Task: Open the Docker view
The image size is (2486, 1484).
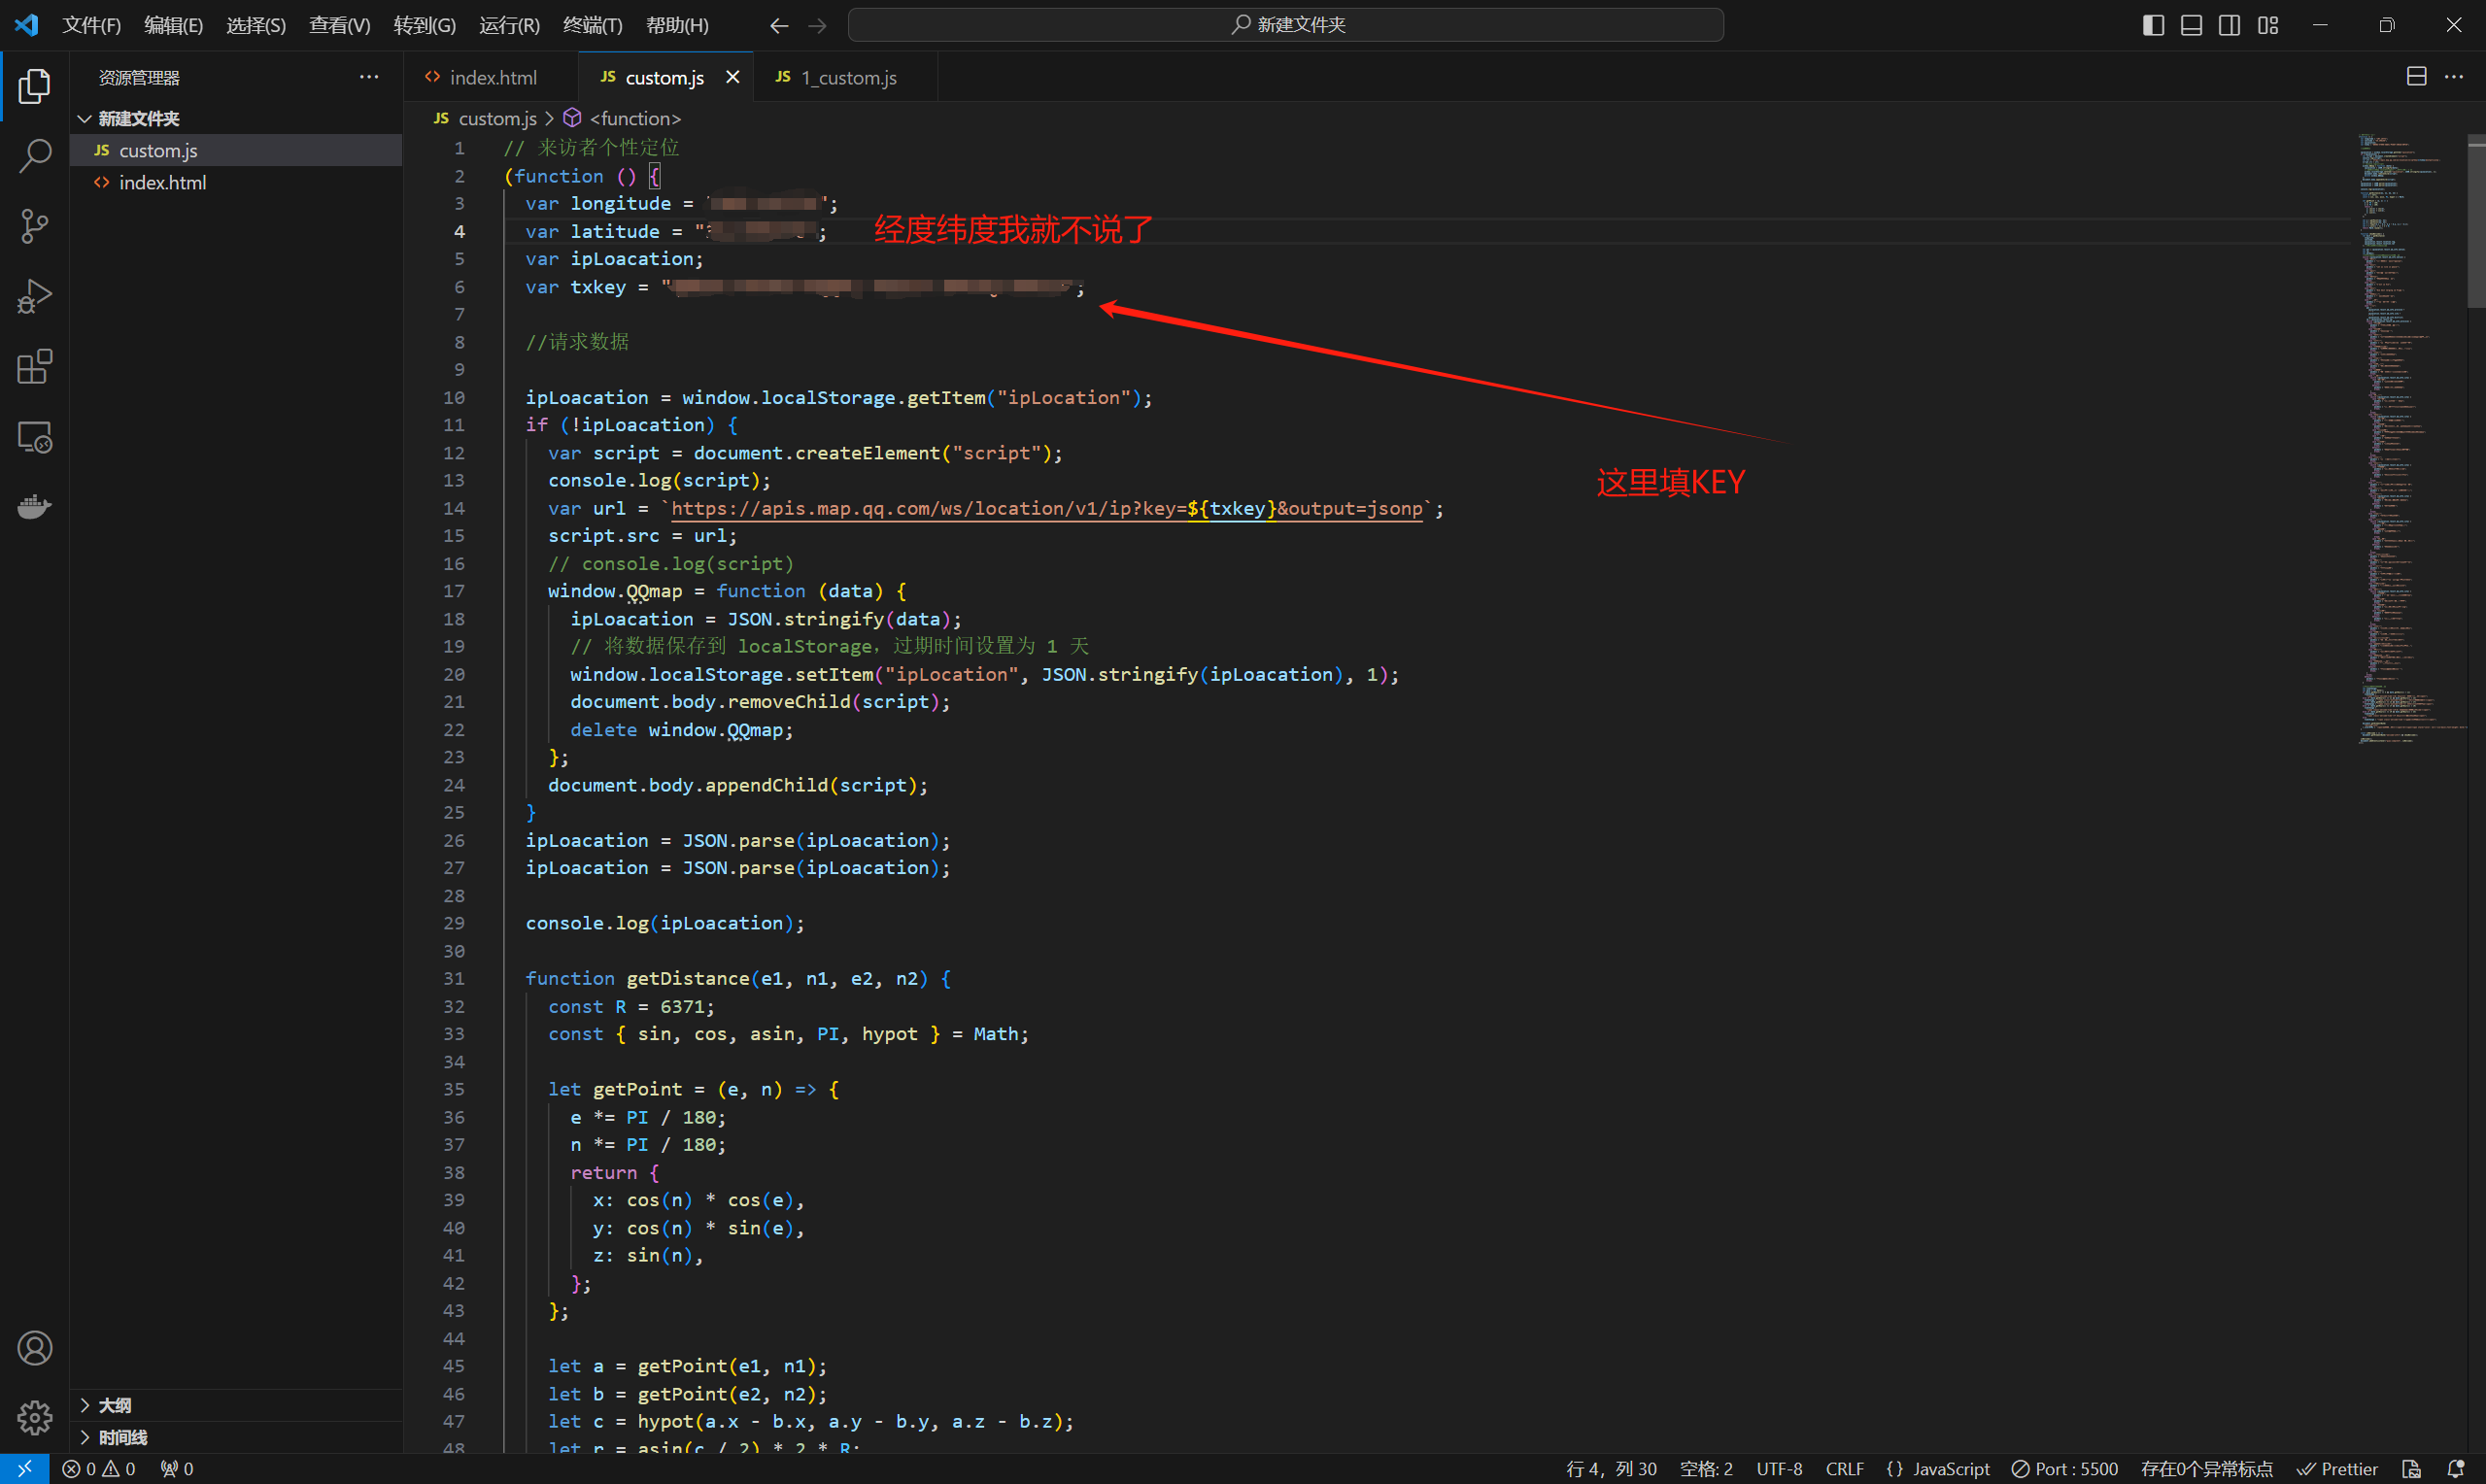Action: pyautogui.click(x=35, y=507)
